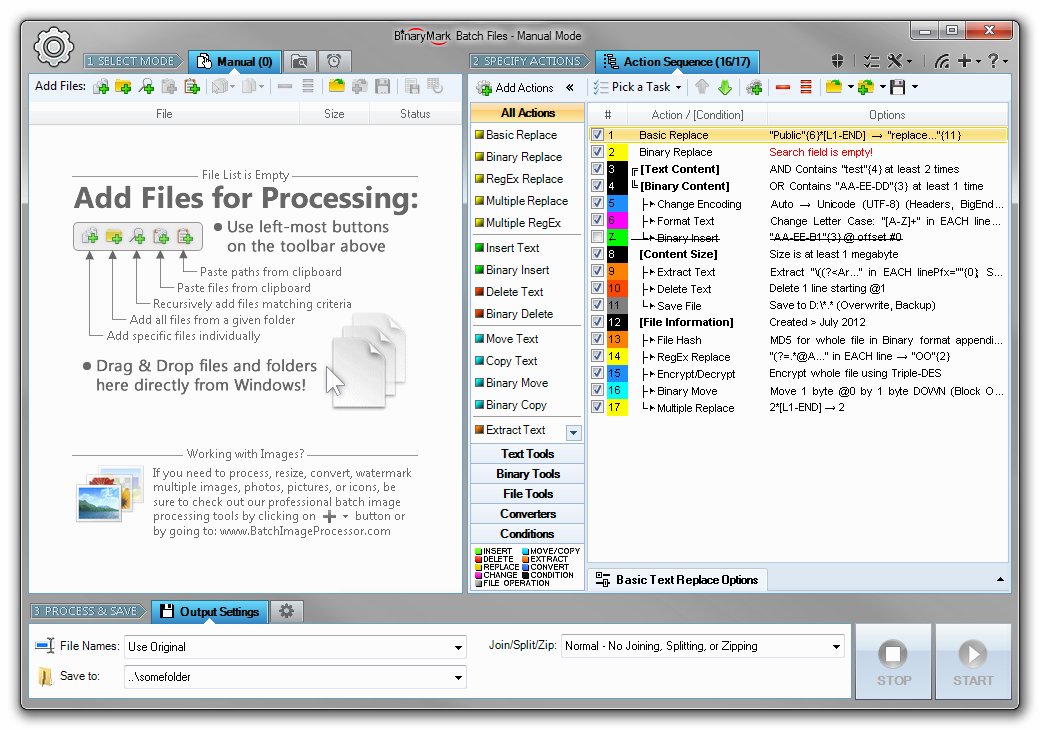Move selected action down with green arrow
Image resolution: width=1040 pixels, height=730 pixels.
coord(725,87)
